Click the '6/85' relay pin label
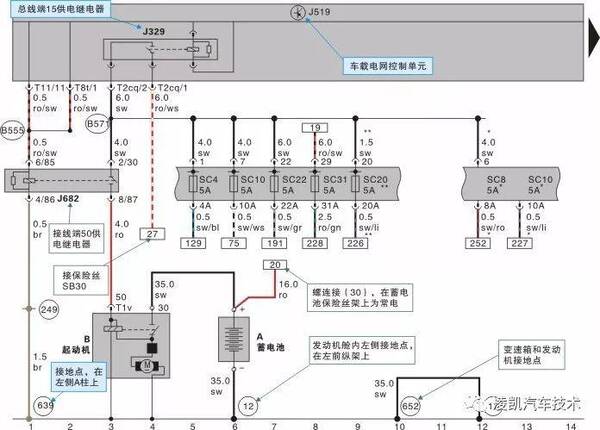This screenshot has width=600, height=430. coord(45,162)
